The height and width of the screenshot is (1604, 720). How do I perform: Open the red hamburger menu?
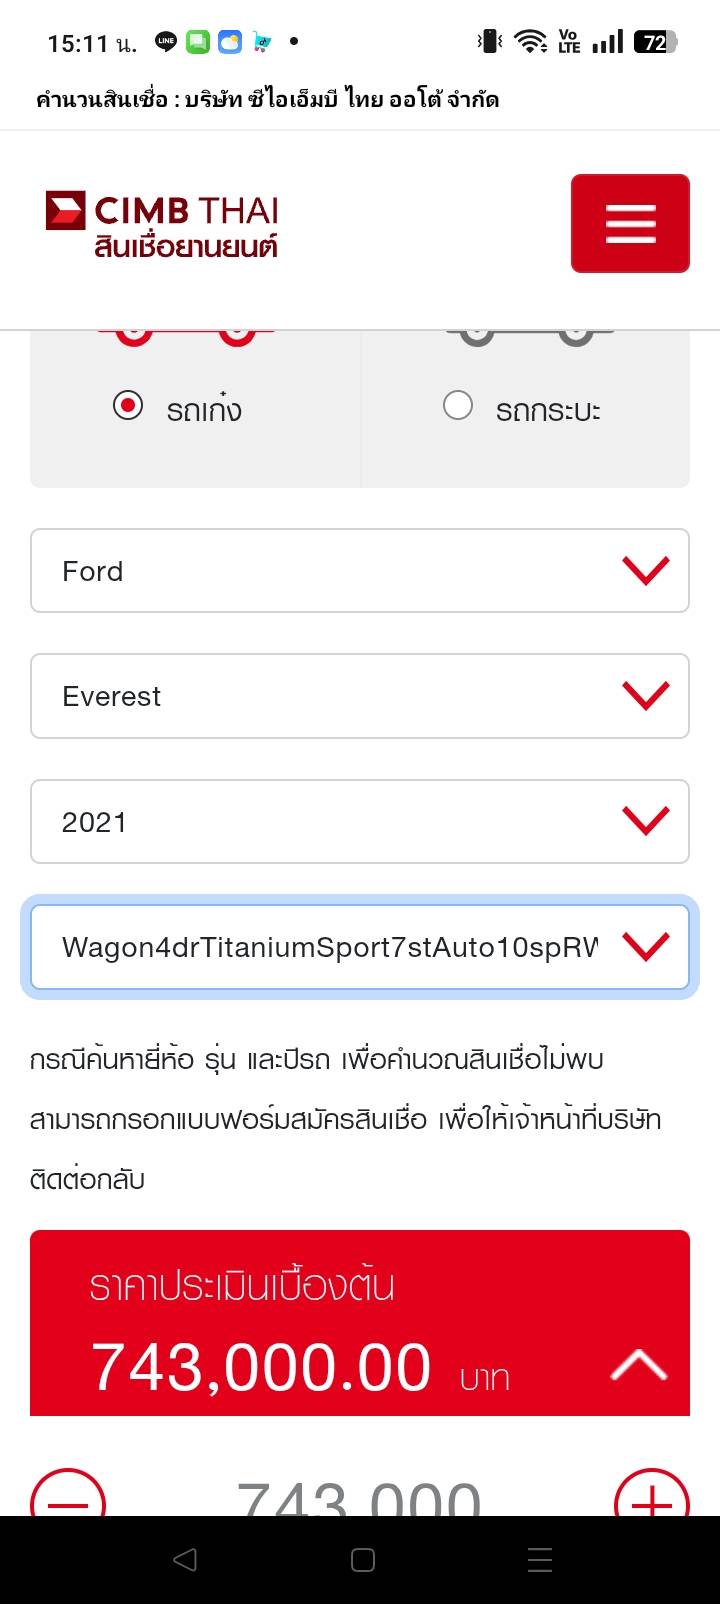630,223
